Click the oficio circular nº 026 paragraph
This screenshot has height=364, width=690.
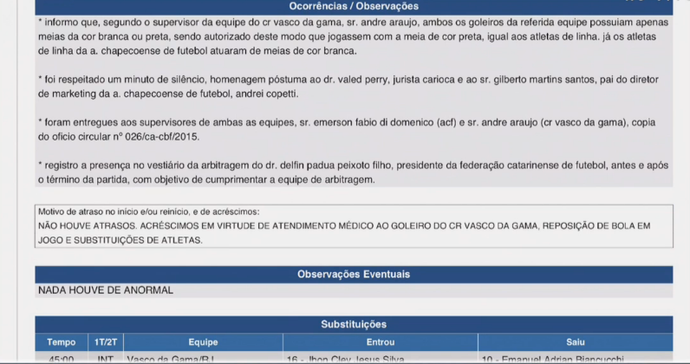pos(347,129)
